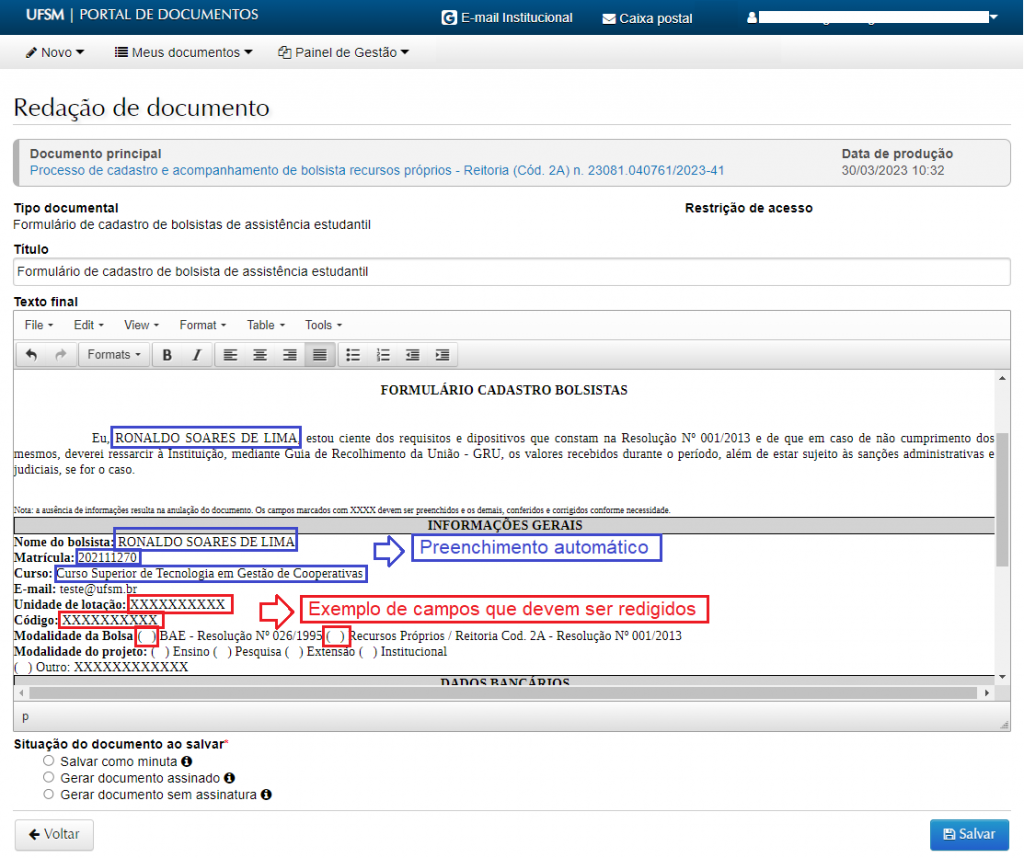This screenshot has width=1024, height=858.
Task: Open the editor's Edit menu
Action: click(88, 325)
